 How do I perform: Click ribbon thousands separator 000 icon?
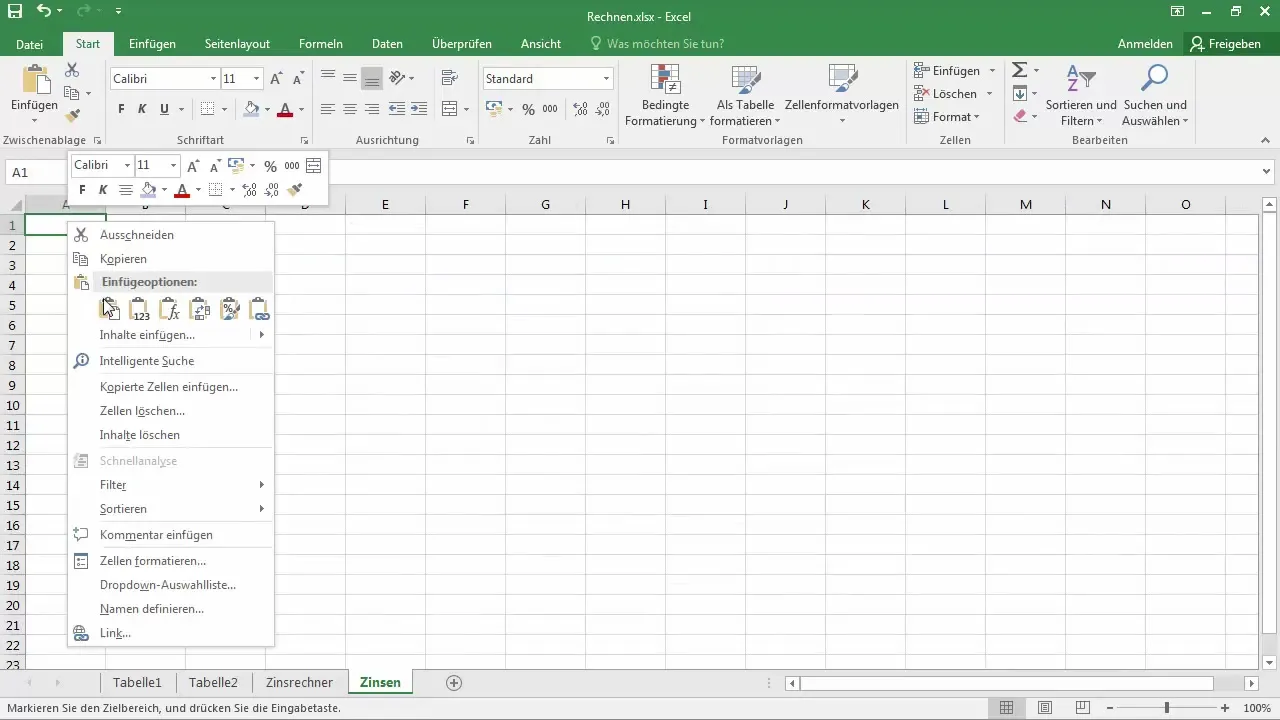click(x=550, y=109)
